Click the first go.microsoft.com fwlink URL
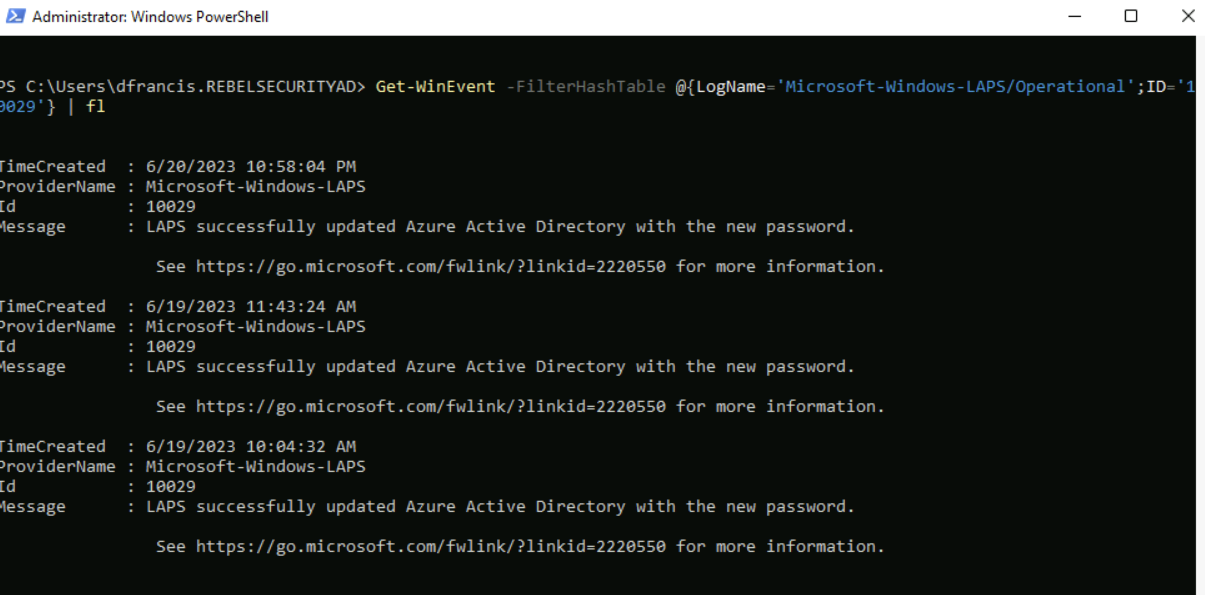This screenshot has width=1205, height=595. coord(430,267)
